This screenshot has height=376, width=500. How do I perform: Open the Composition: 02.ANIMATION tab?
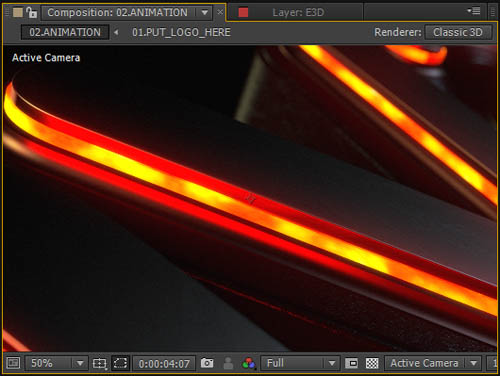click(117, 13)
